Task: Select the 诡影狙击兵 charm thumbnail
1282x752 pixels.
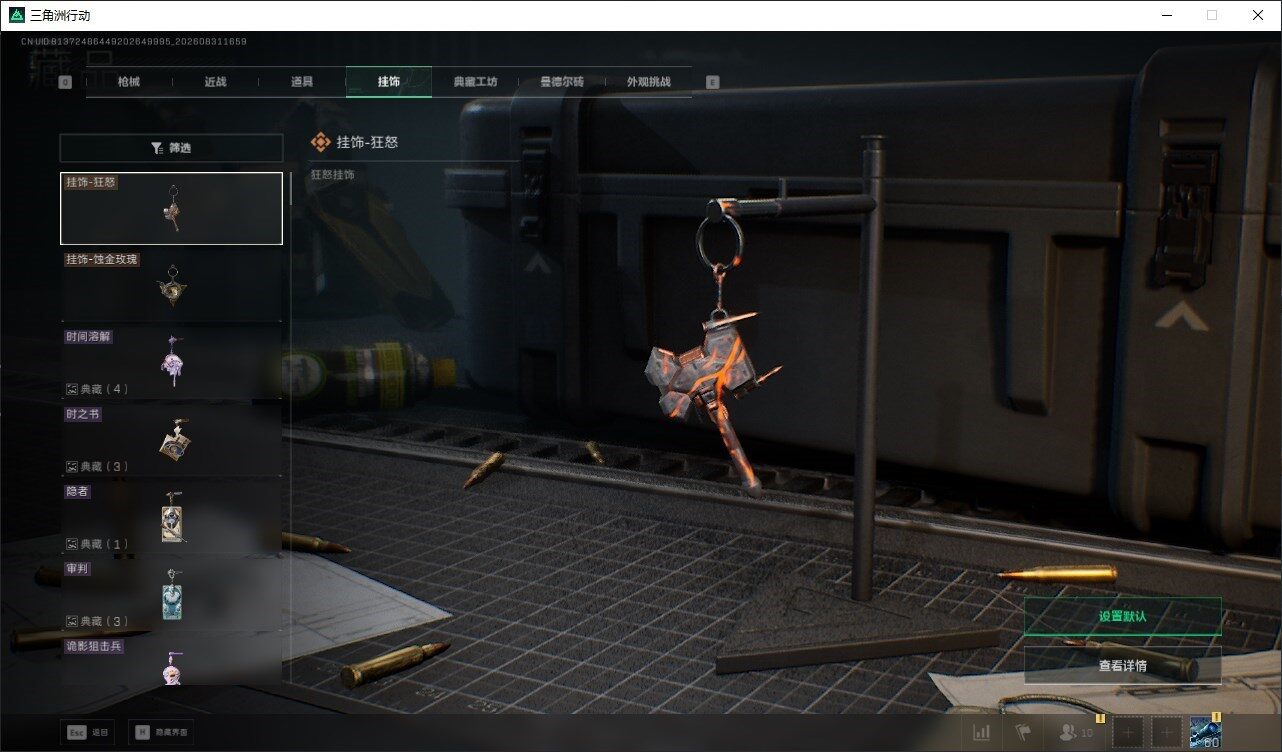Action: (171, 661)
